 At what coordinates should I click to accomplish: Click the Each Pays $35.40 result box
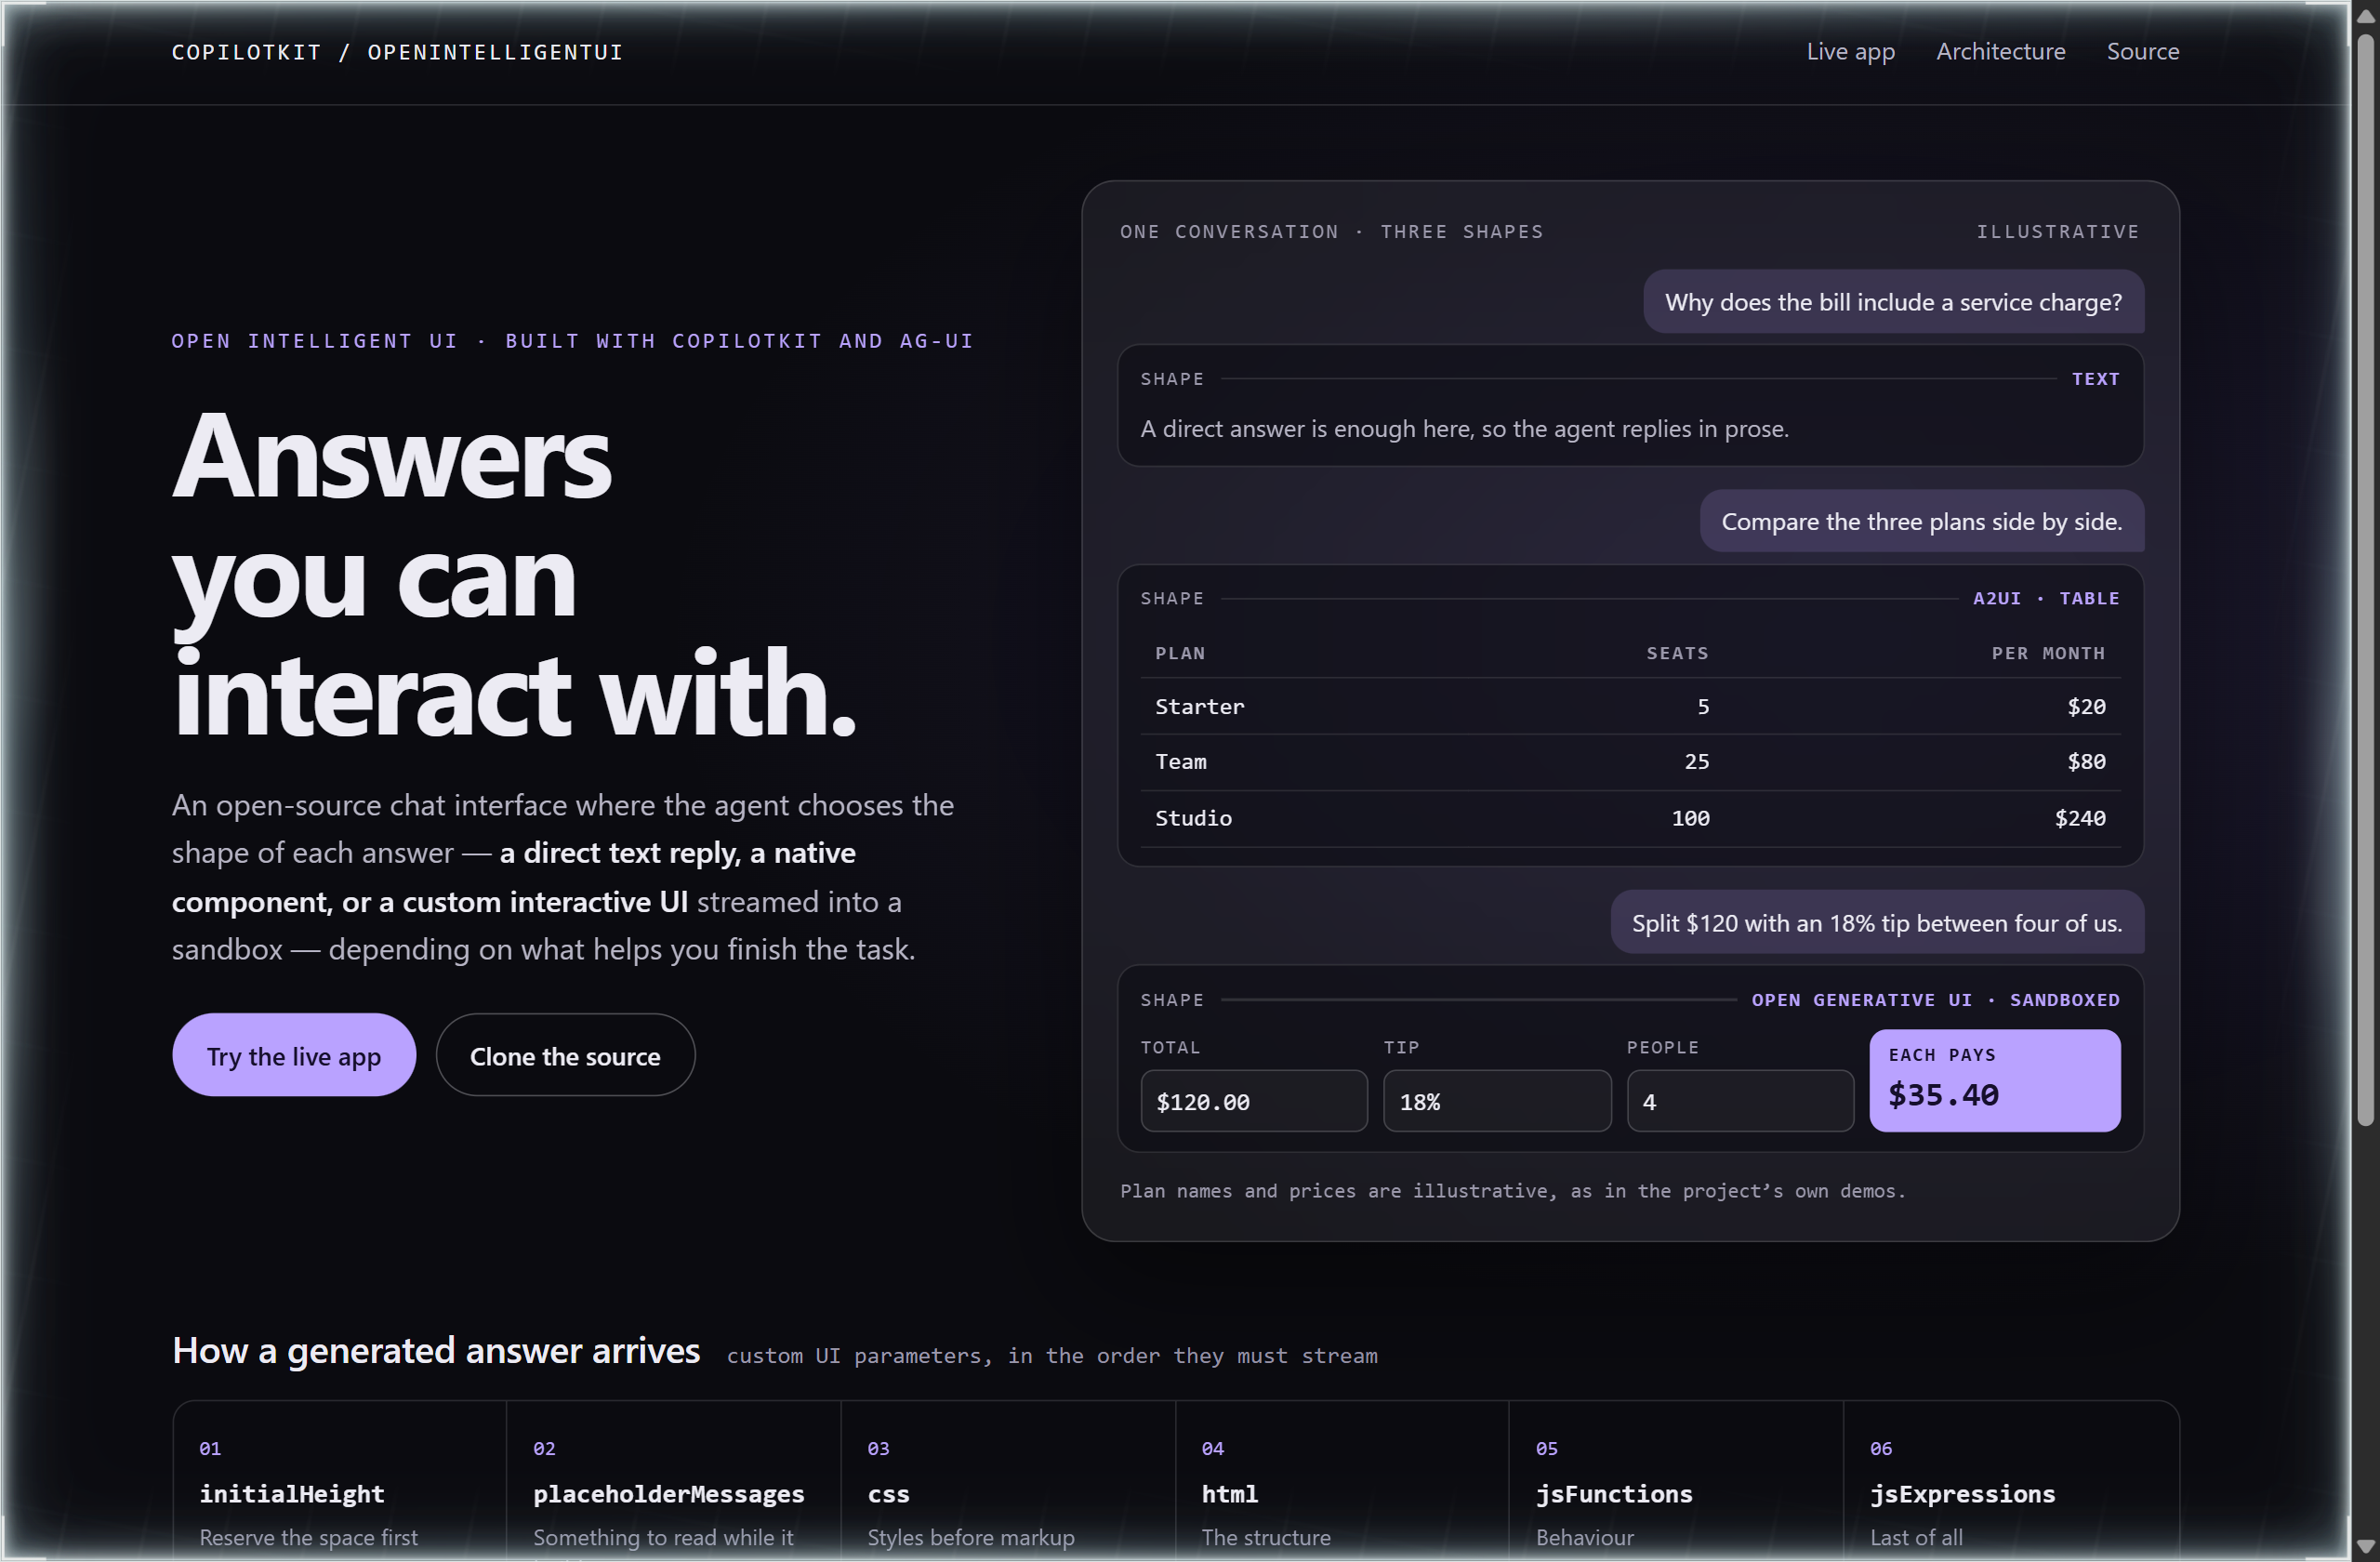coord(1995,1080)
